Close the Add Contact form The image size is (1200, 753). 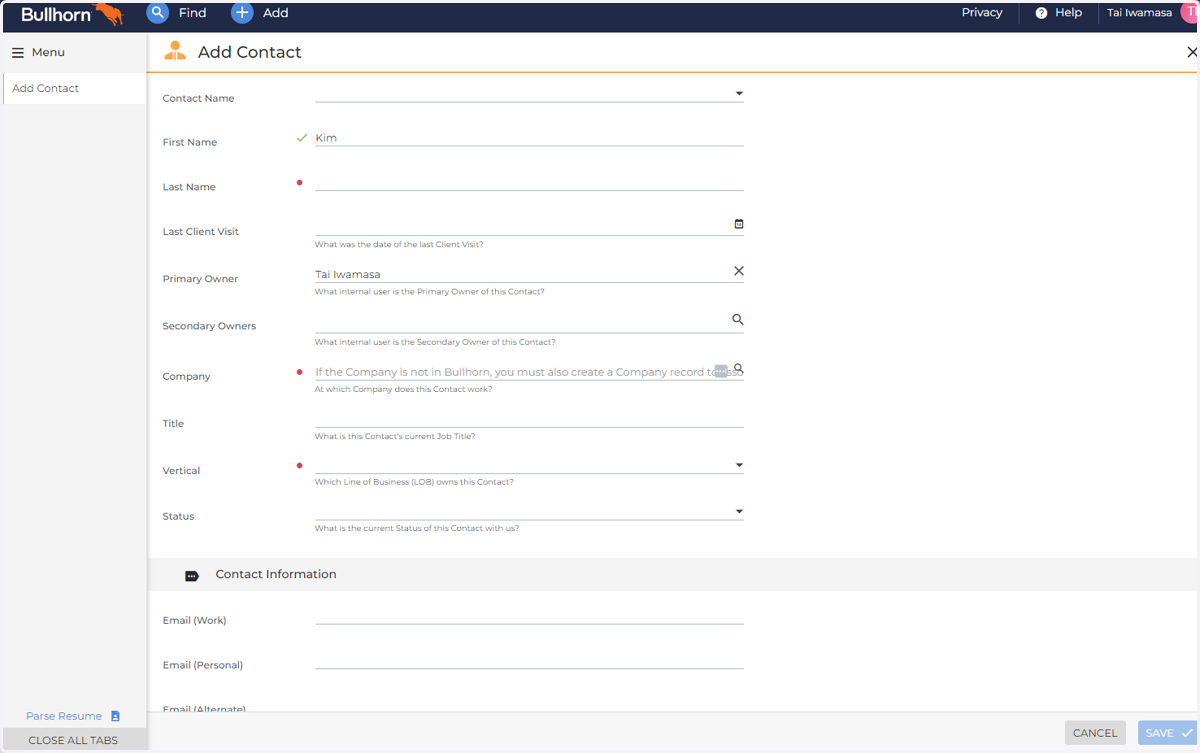click(1191, 52)
